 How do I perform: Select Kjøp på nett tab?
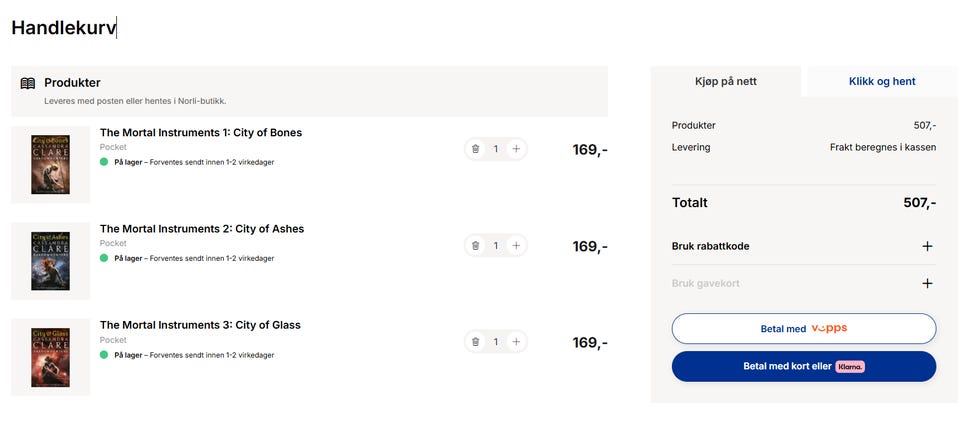tap(726, 81)
